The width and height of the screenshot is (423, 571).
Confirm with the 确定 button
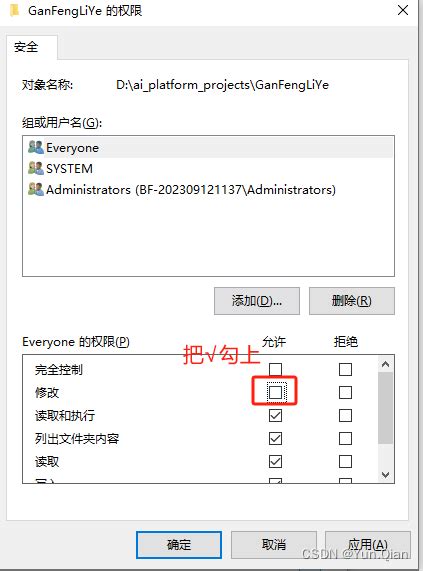179,545
